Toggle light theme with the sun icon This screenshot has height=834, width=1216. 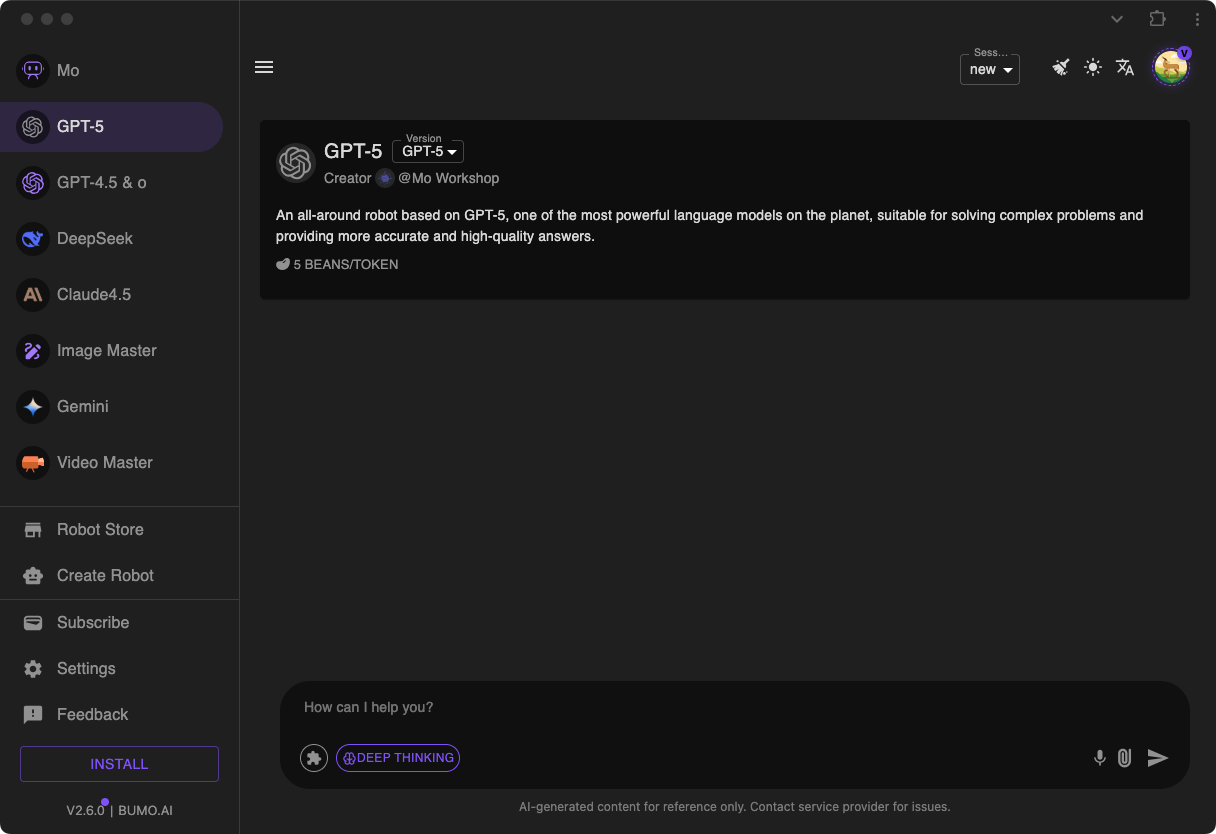[1092, 67]
